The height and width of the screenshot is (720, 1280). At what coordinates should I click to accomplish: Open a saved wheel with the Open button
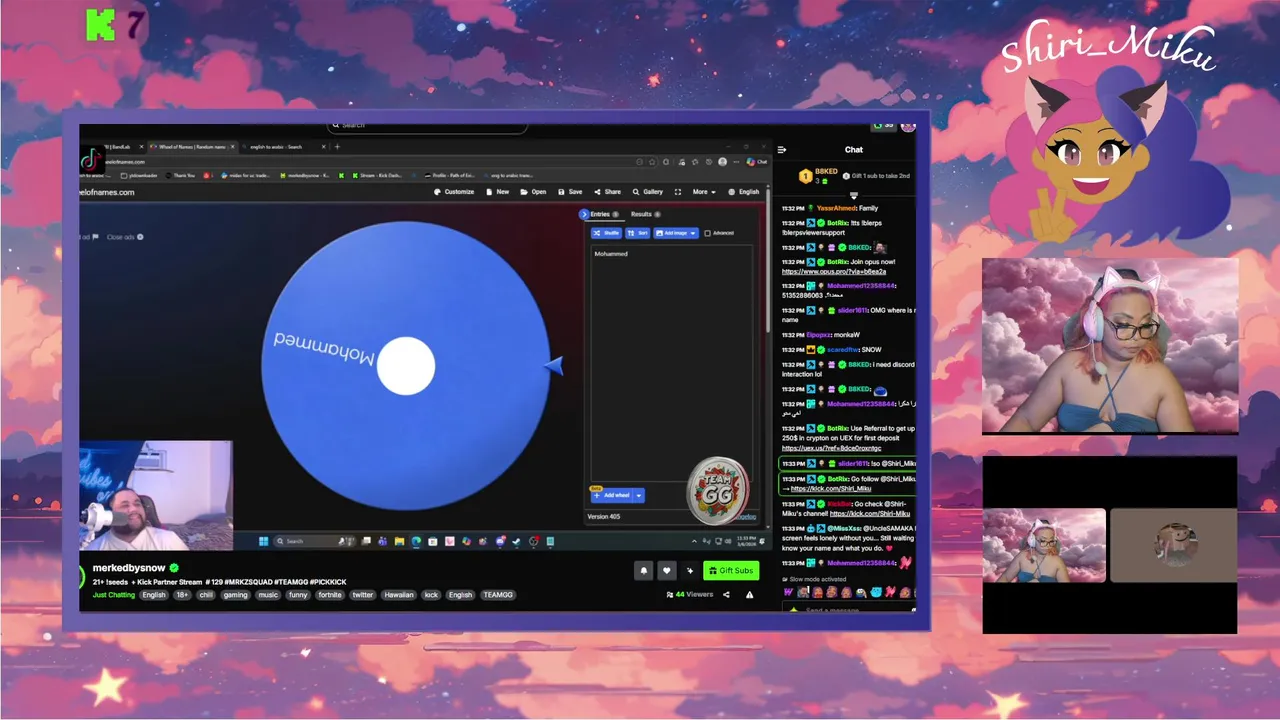[x=534, y=192]
